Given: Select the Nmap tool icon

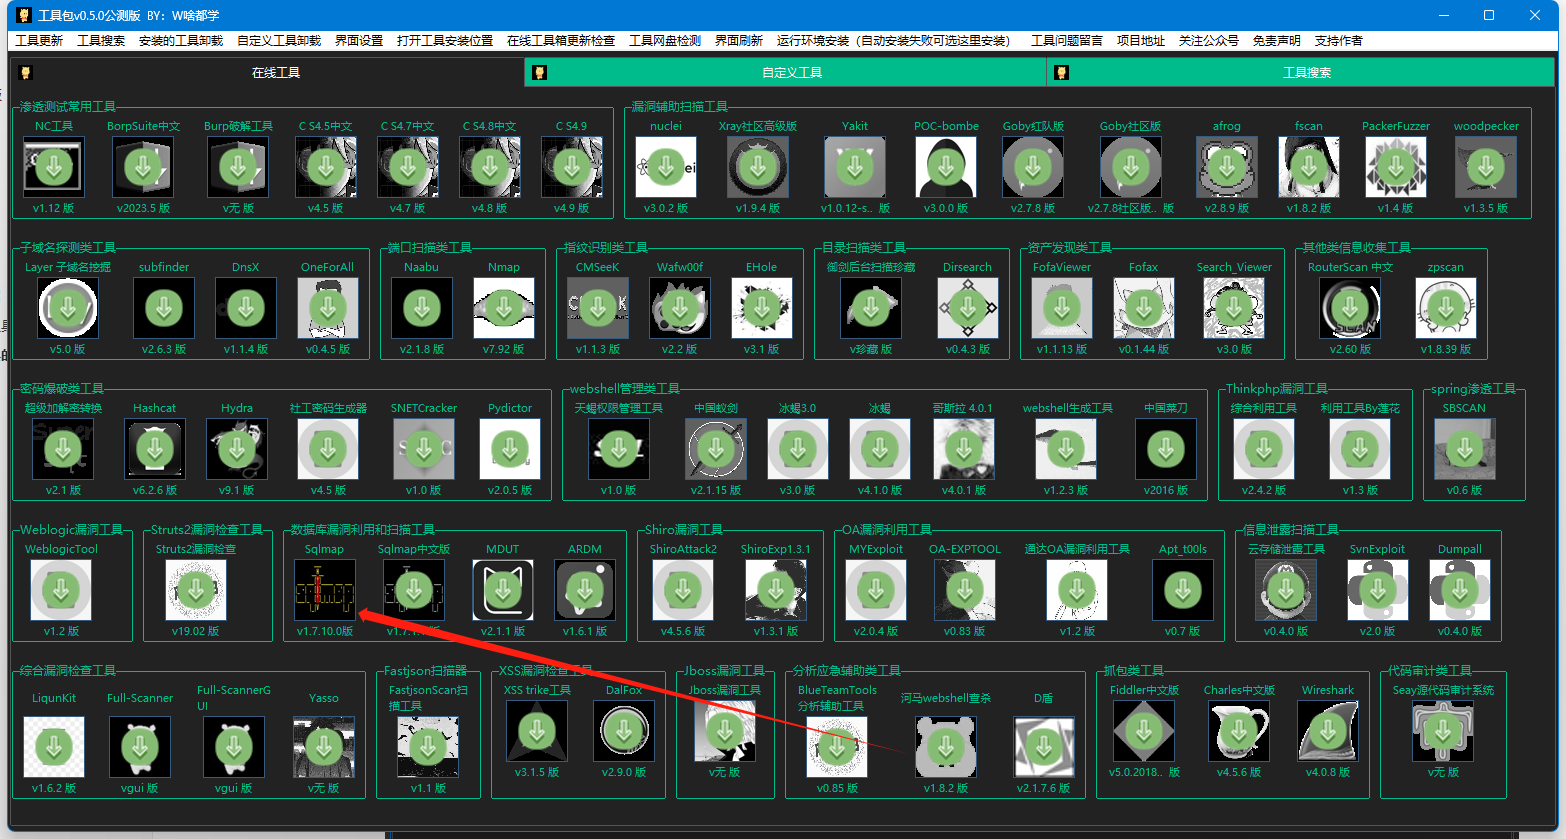Looking at the screenshot, I should 504,308.
